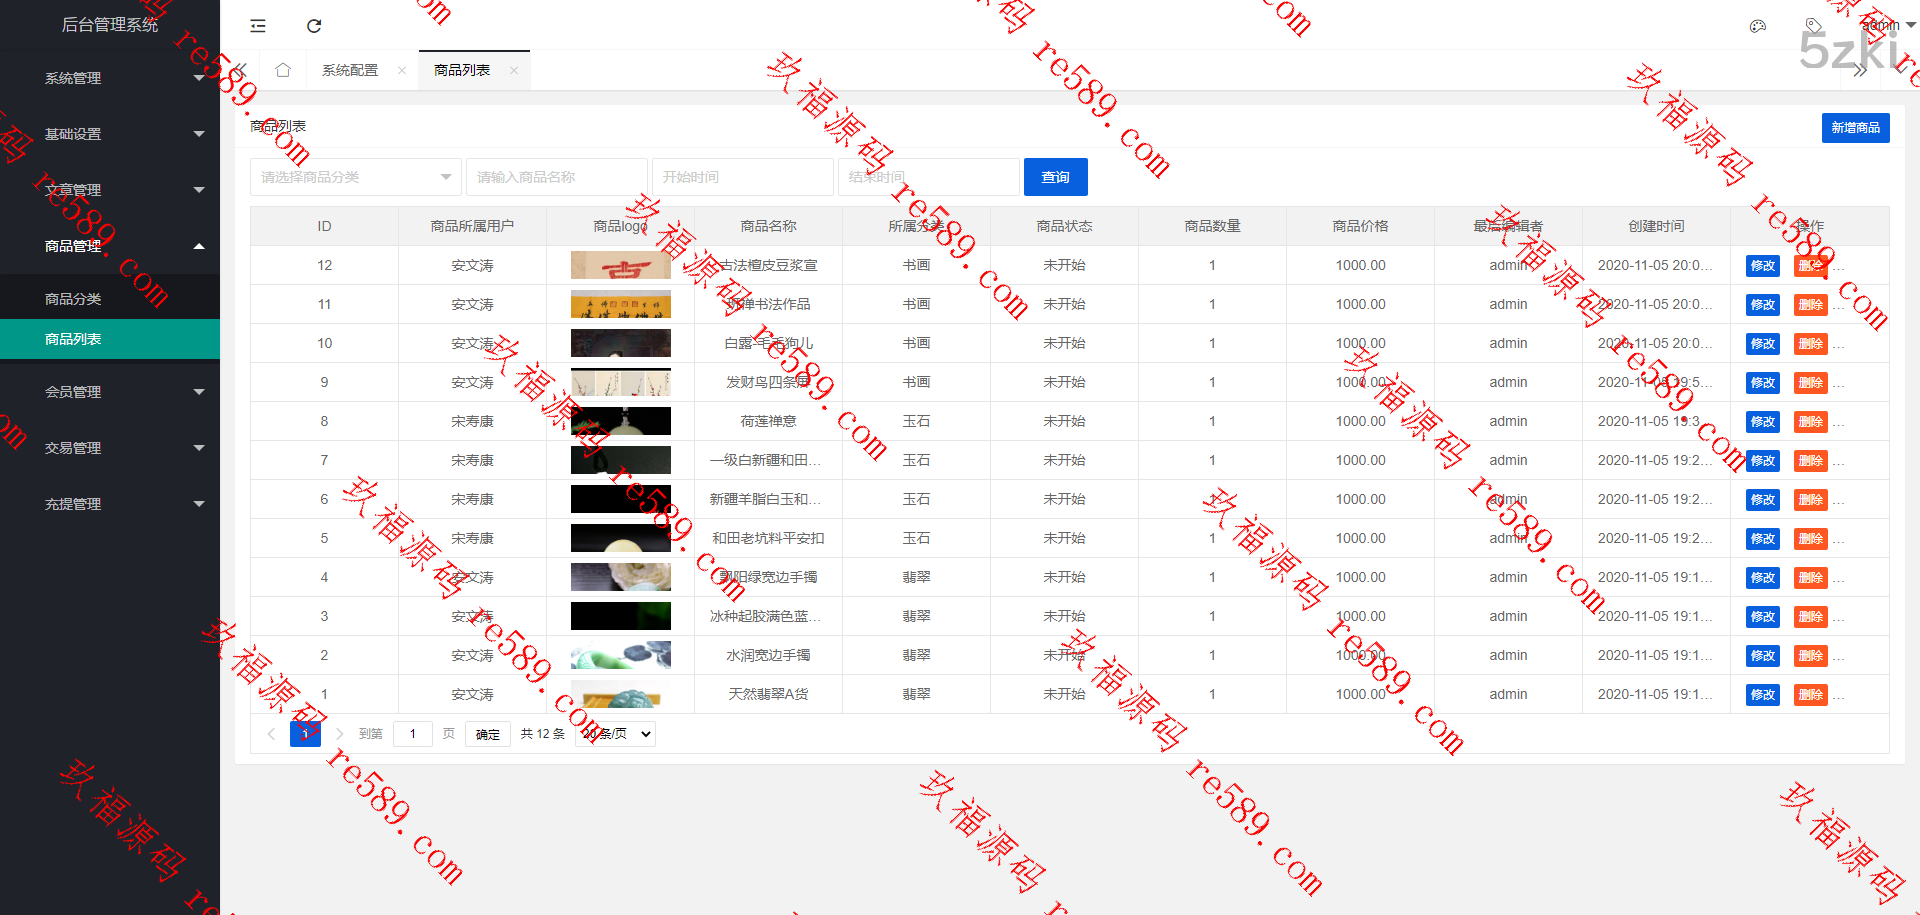Click the tag note icon in header
This screenshot has width=1920, height=915.
pos(1813,26)
